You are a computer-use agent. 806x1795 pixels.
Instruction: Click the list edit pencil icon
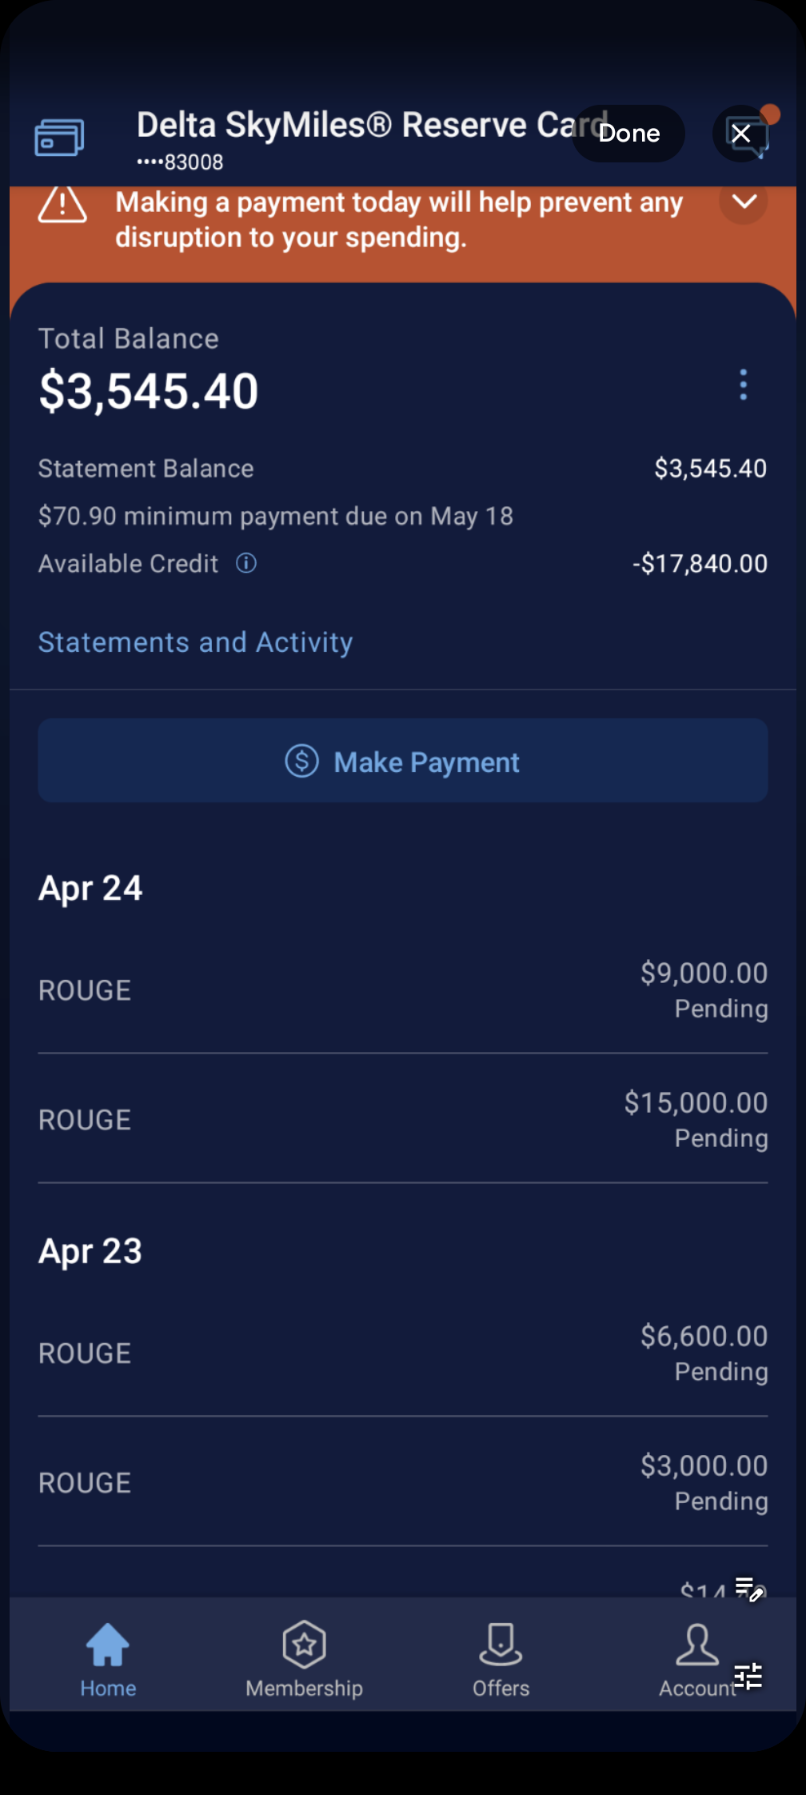point(749,1589)
